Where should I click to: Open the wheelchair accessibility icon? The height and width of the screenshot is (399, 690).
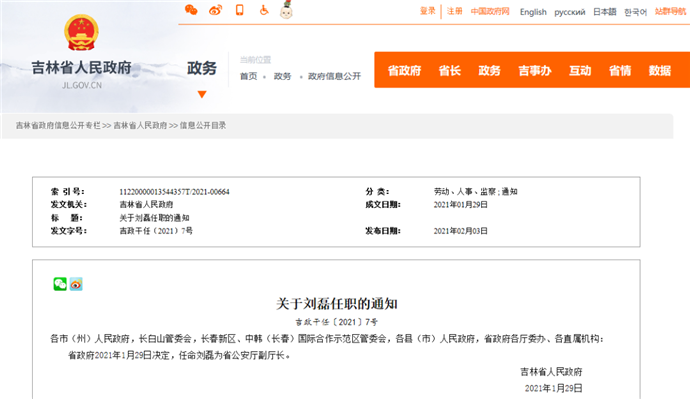[x=264, y=10]
